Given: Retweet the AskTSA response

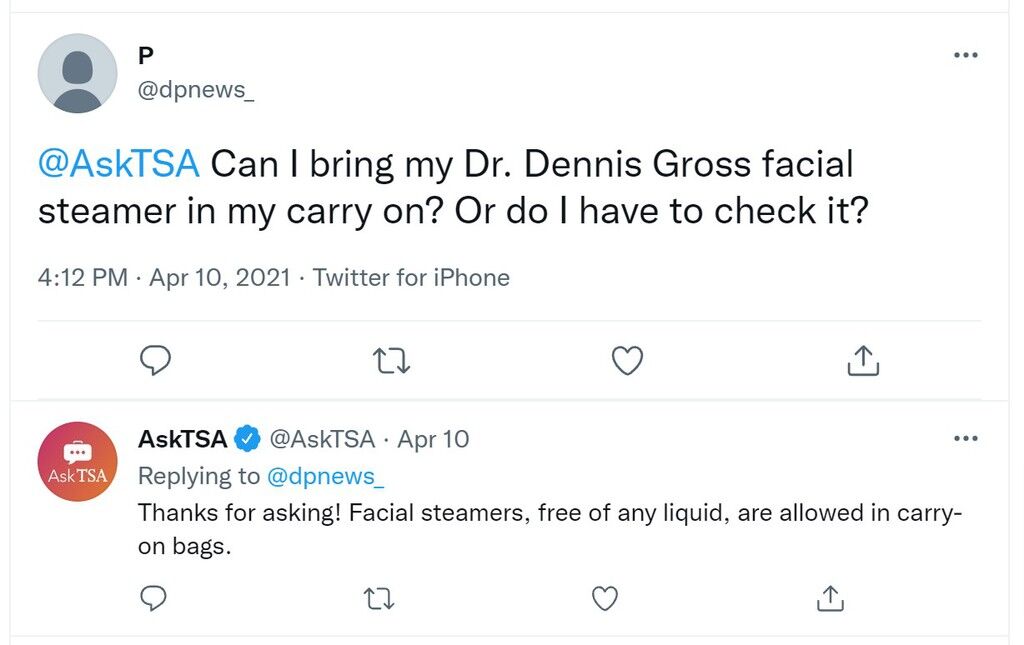Looking at the screenshot, I should tap(379, 598).
